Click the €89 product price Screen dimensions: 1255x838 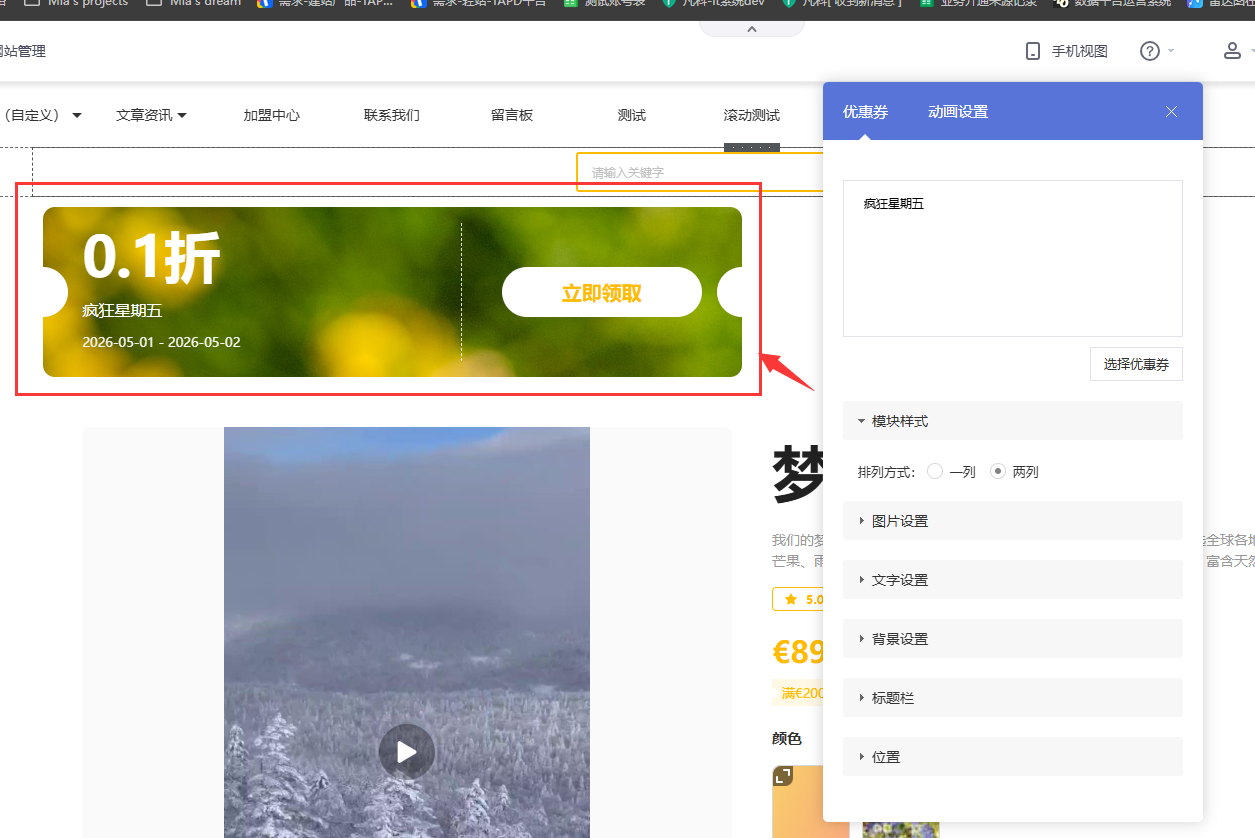click(798, 652)
